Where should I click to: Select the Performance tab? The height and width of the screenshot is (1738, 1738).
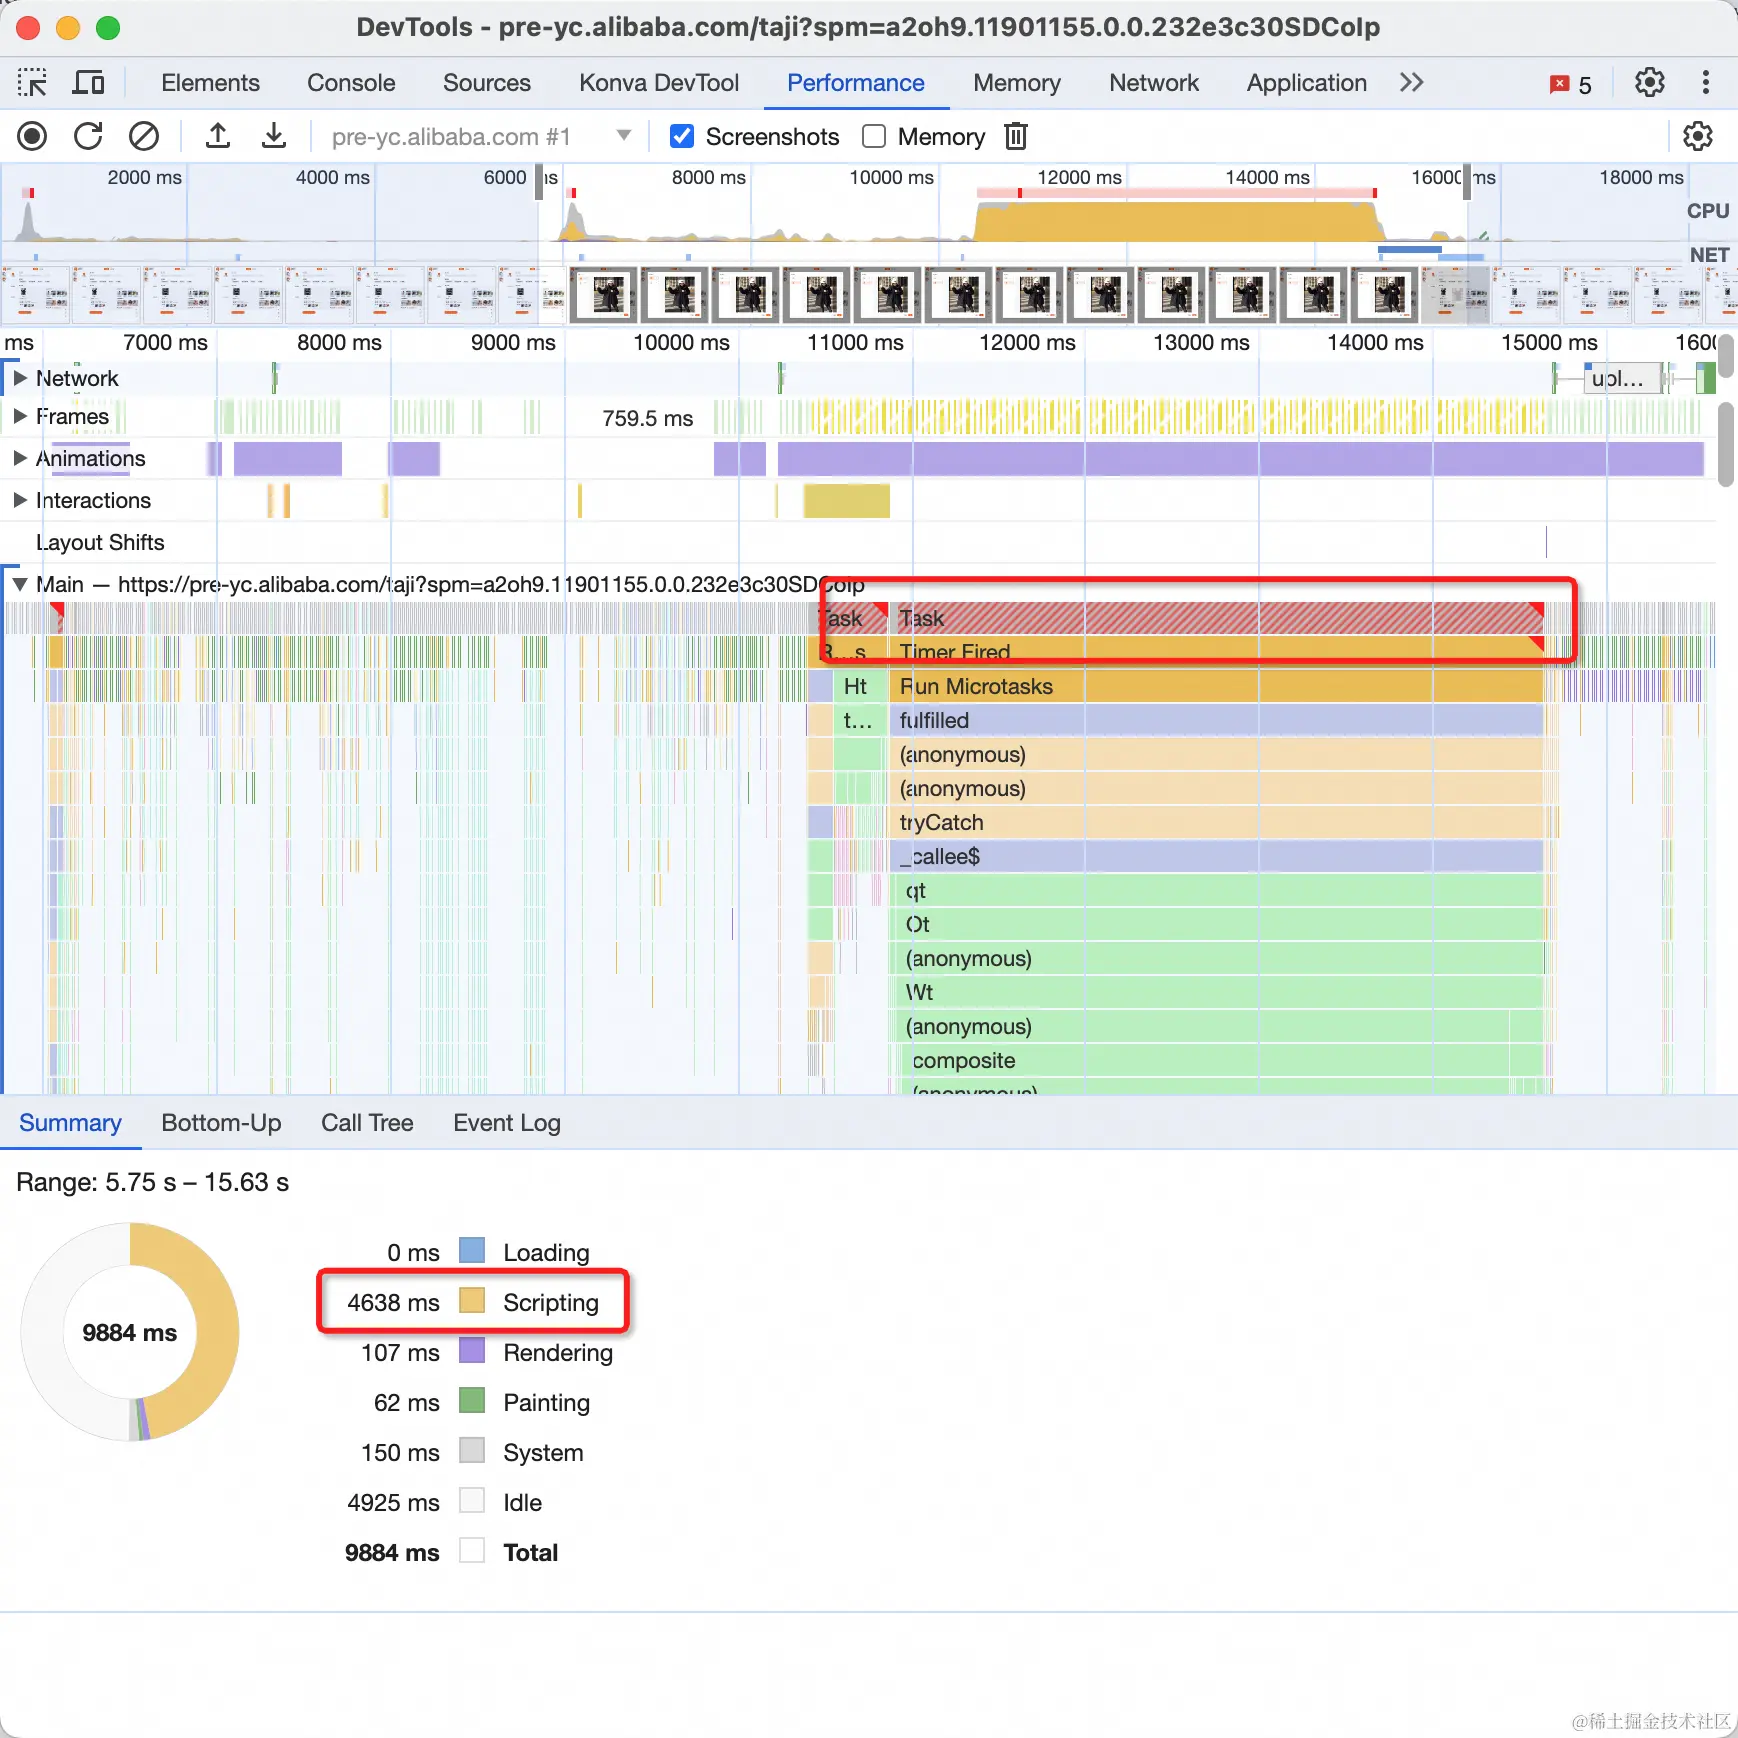(856, 83)
